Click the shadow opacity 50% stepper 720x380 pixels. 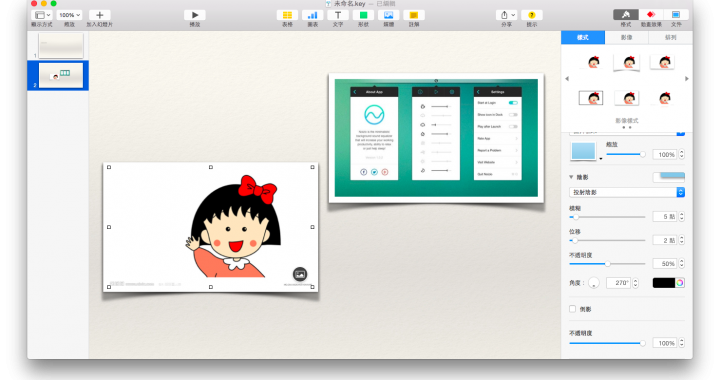[x=682, y=263]
